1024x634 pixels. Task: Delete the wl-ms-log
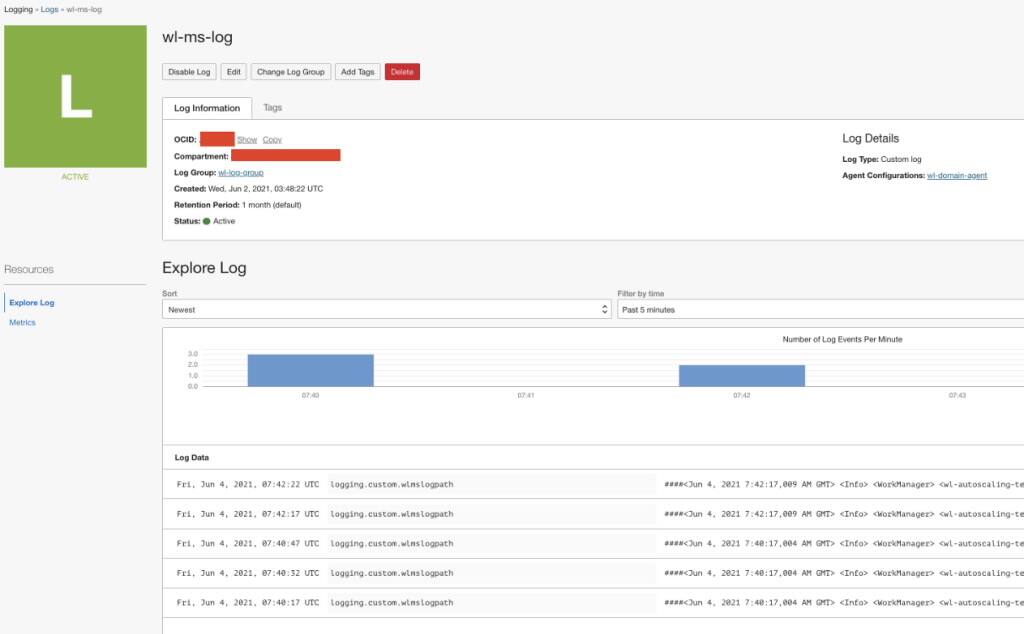pyautogui.click(x=402, y=71)
